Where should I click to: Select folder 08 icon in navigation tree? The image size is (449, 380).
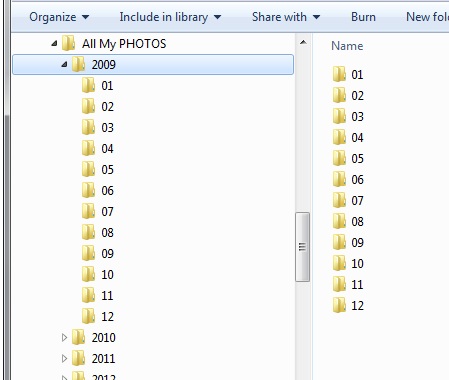coord(89,232)
